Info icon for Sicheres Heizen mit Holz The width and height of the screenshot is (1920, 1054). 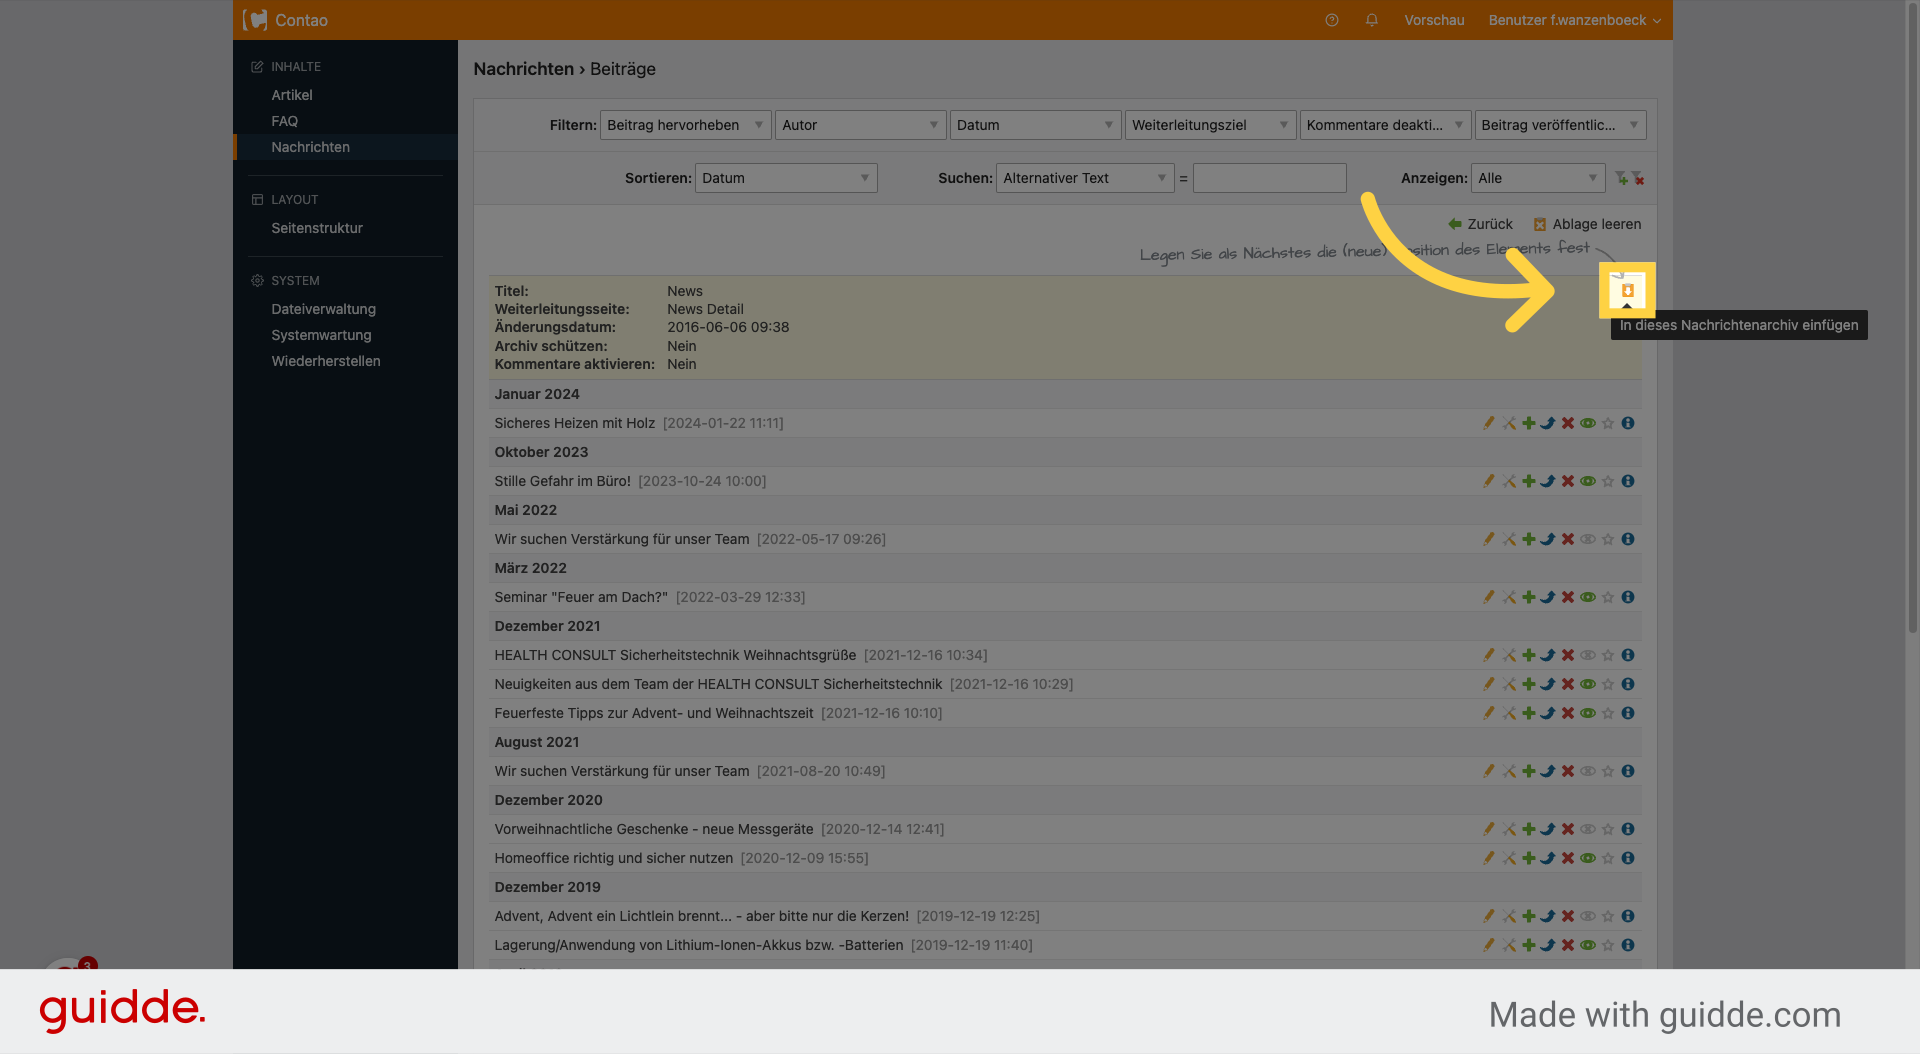pos(1628,423)
